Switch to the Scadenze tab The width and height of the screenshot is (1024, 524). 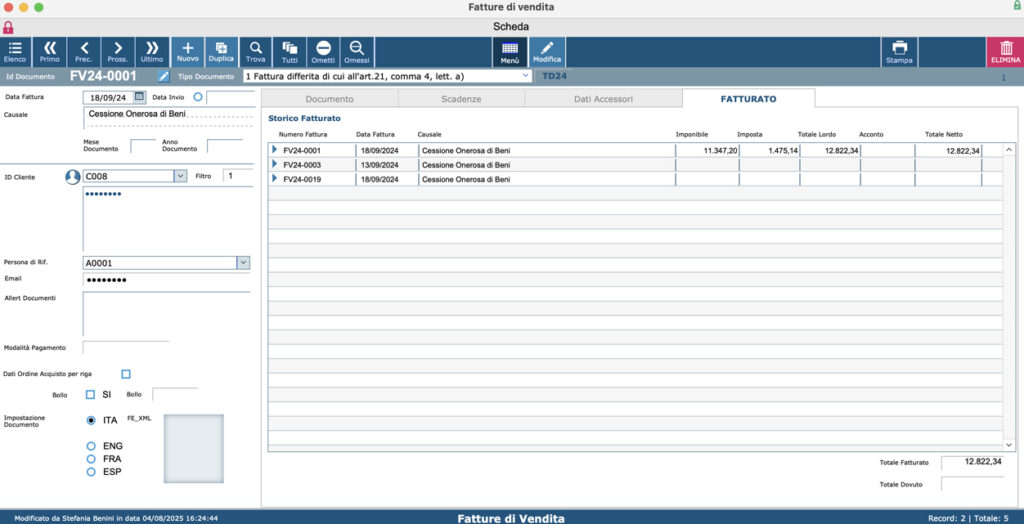(x=461, y=99)
